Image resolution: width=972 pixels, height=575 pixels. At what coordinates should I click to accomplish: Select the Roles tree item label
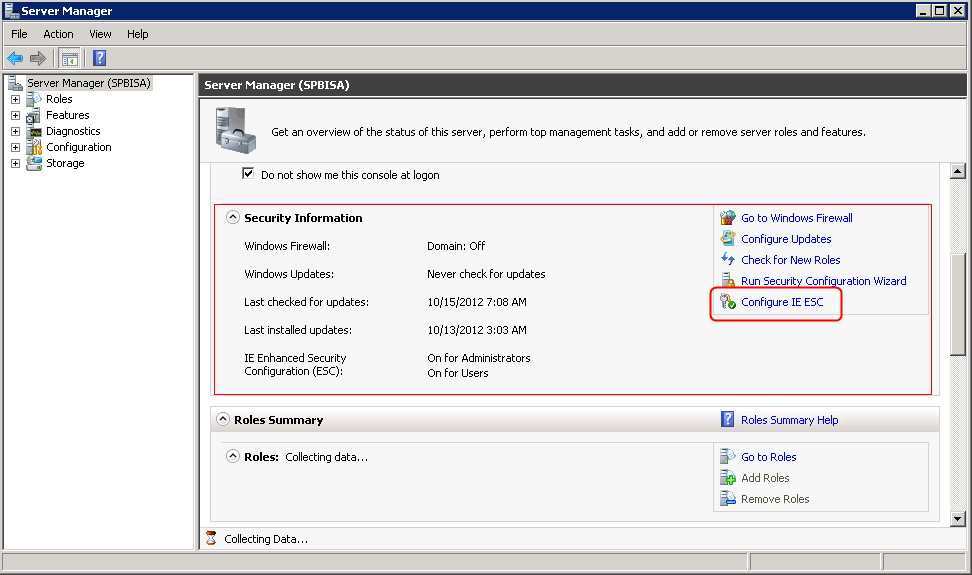[59, 99]
